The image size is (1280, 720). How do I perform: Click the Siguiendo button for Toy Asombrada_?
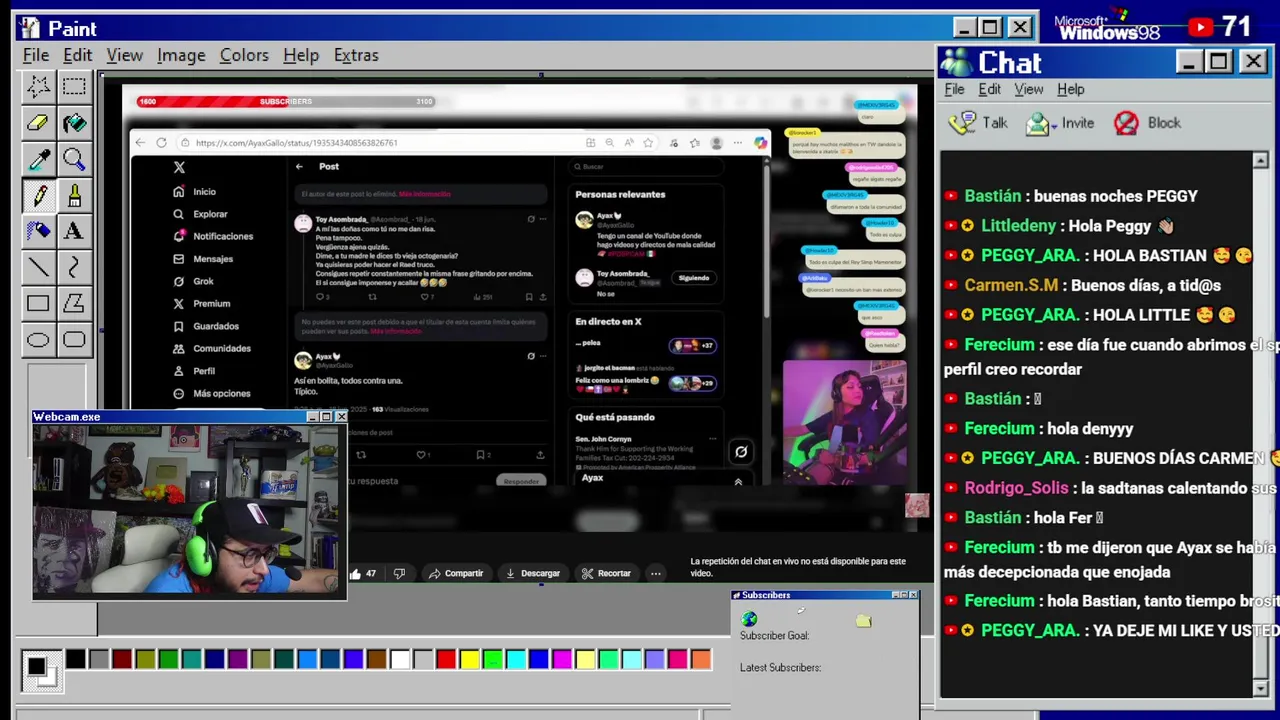[693, 278]
